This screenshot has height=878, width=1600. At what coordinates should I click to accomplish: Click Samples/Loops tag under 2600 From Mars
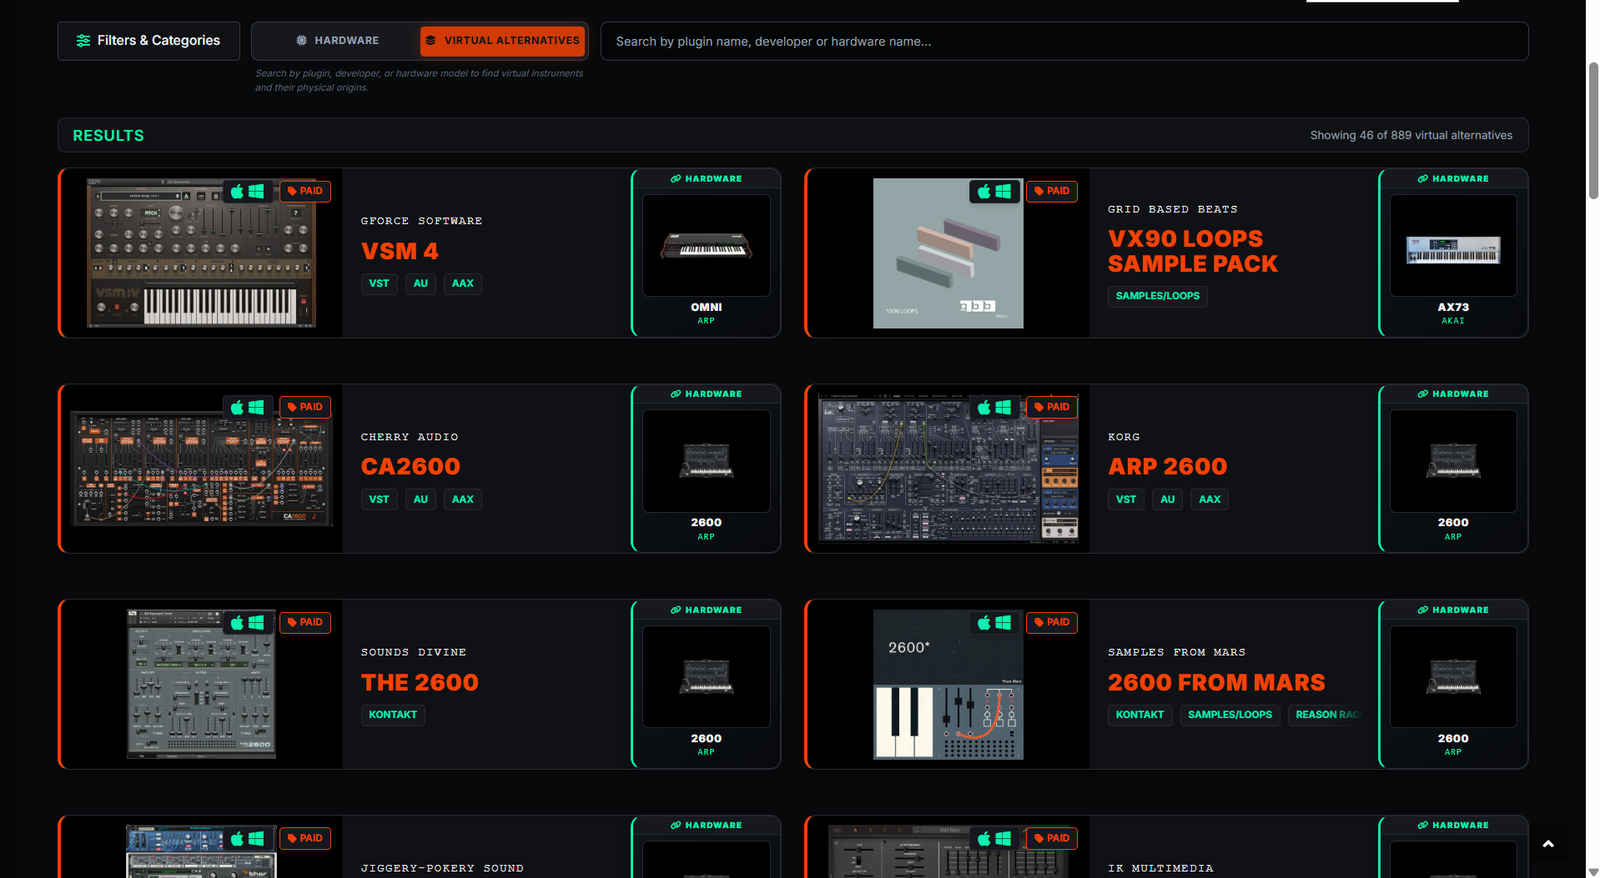(x=1230, y=715)
